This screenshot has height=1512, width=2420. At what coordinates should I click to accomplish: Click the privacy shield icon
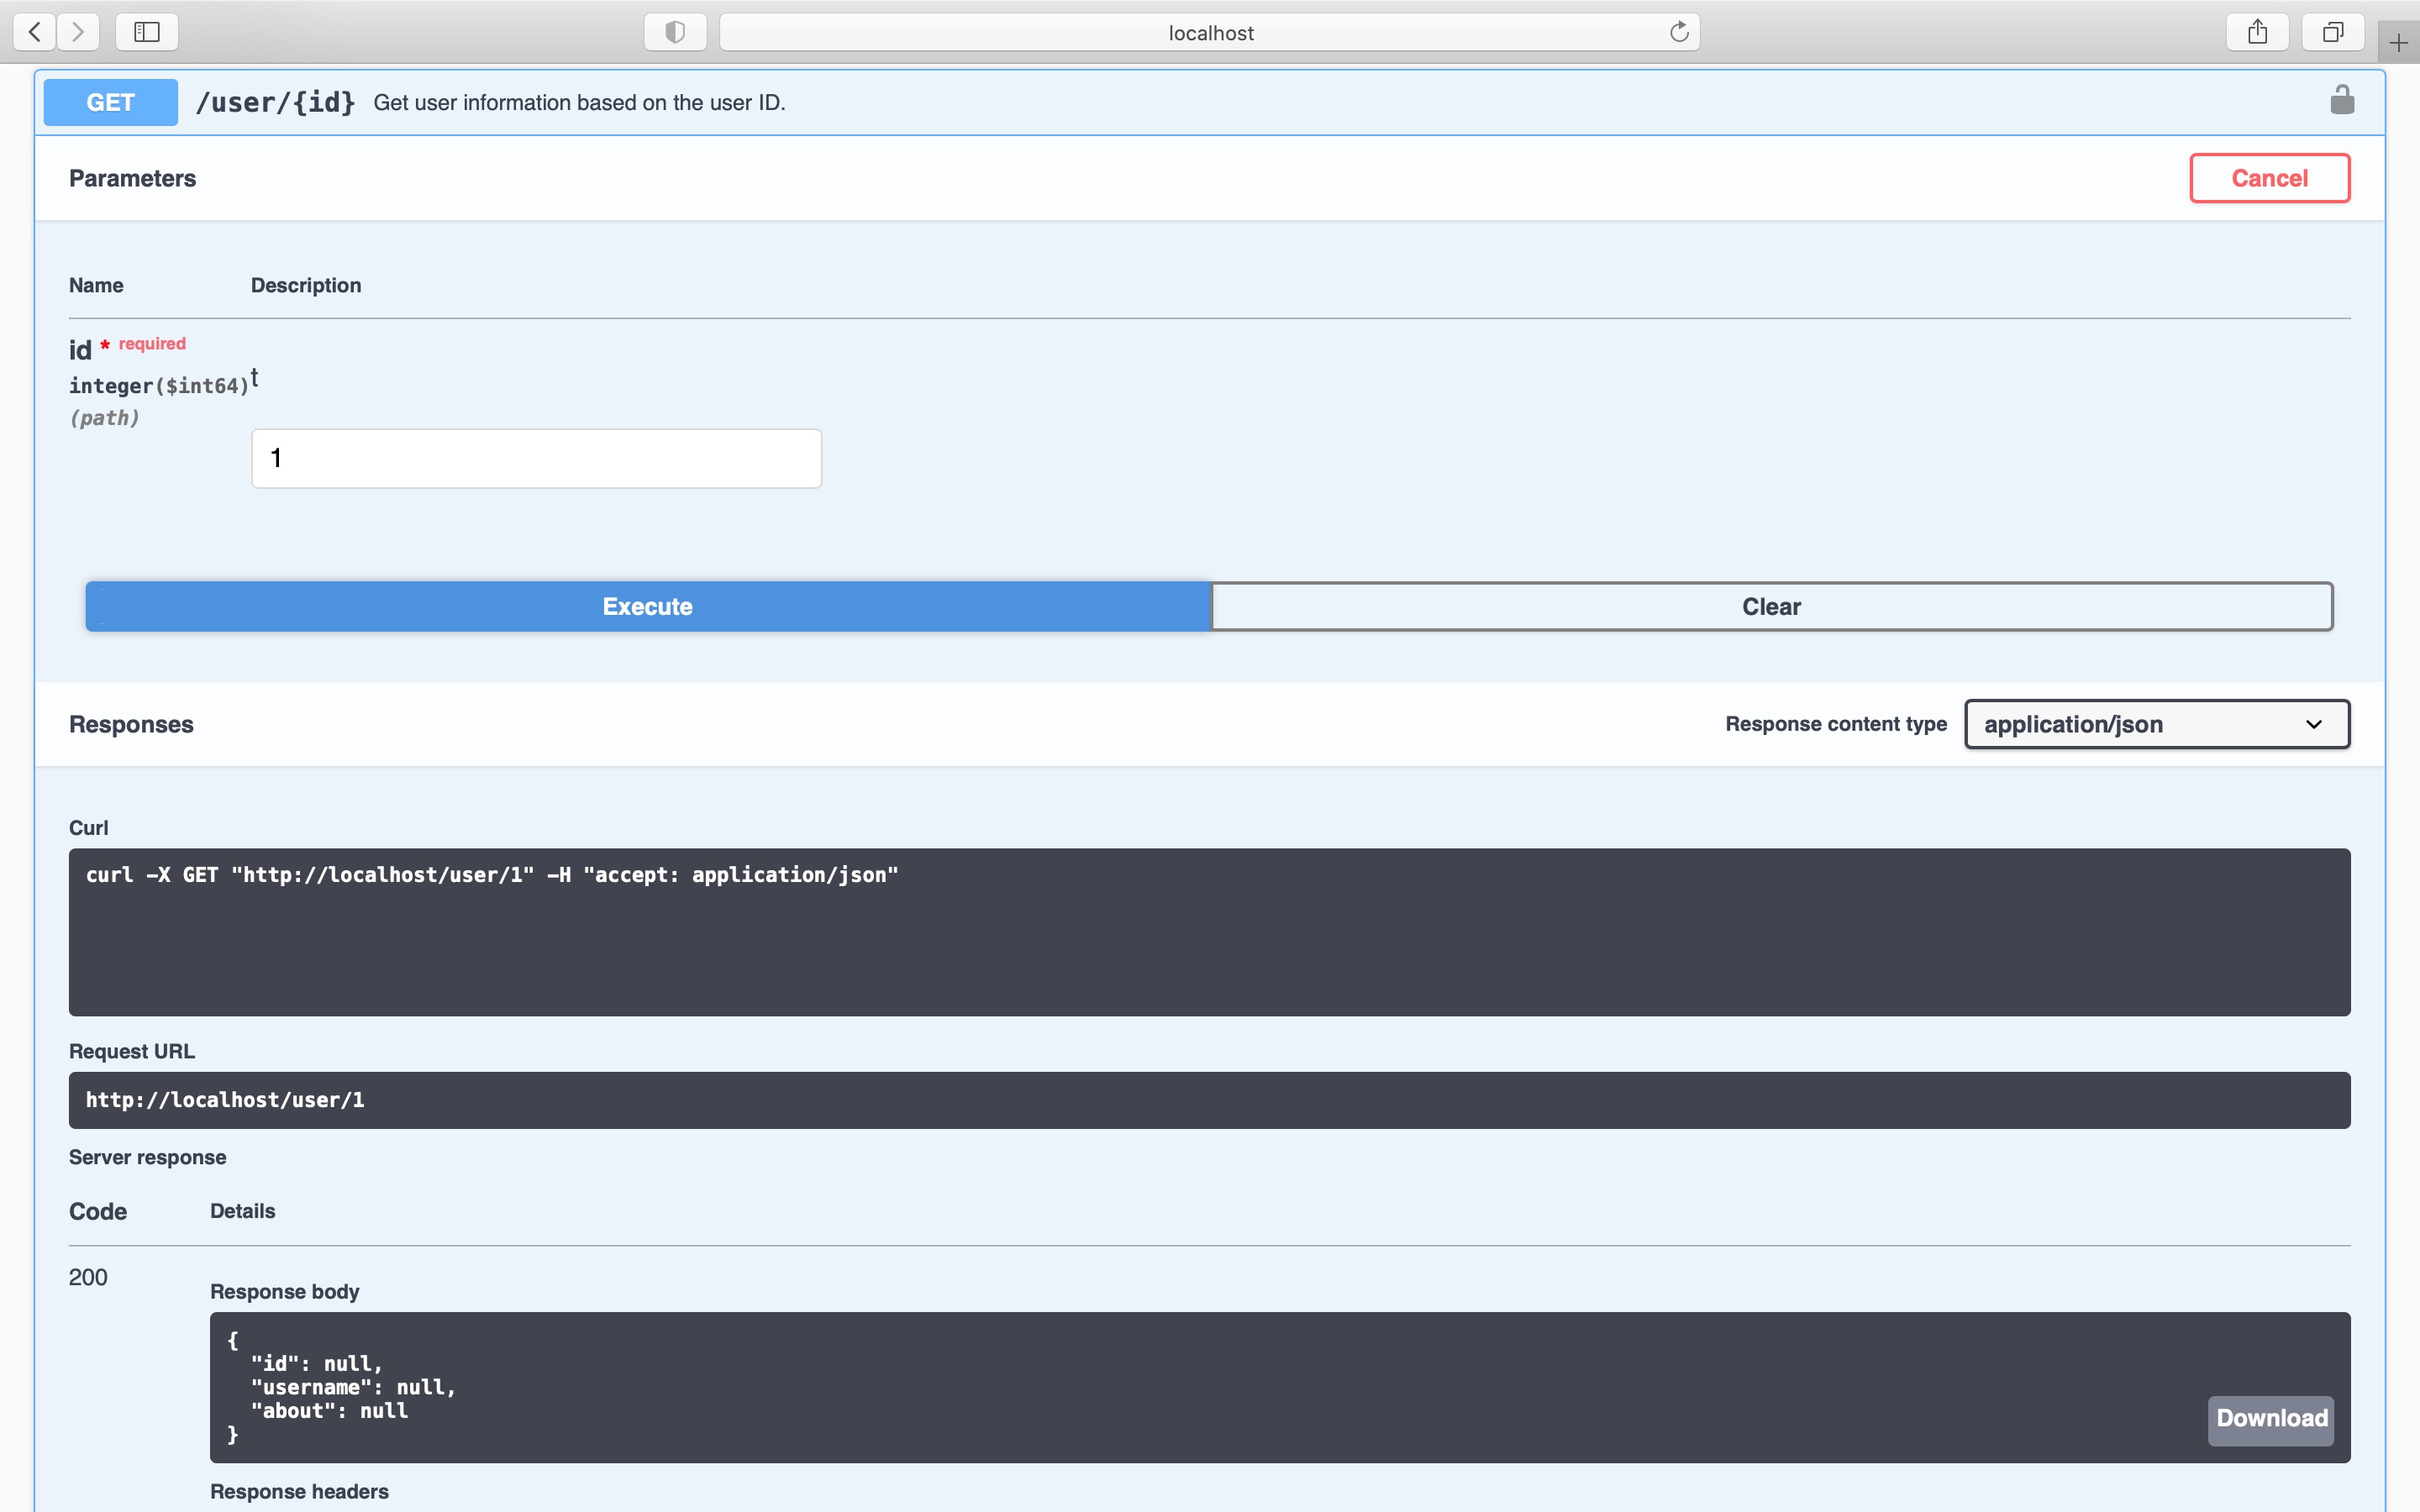coord(675,32)
